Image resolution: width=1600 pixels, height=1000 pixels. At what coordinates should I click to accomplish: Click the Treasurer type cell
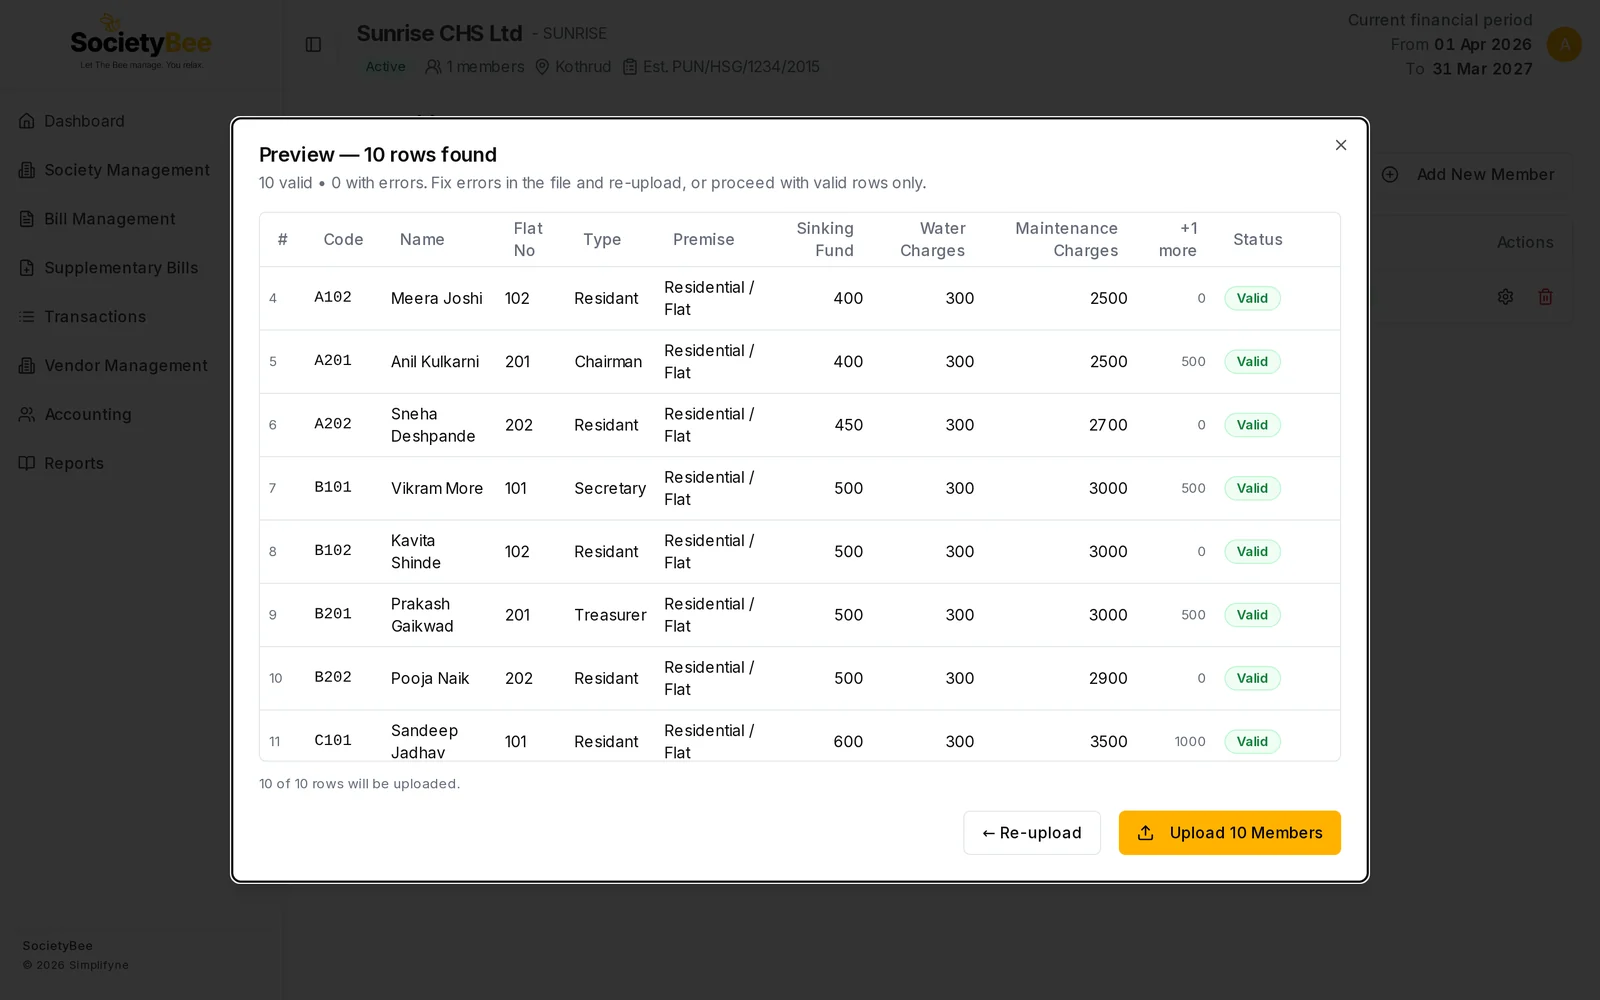pyautogui.click(x=610, y=615)
